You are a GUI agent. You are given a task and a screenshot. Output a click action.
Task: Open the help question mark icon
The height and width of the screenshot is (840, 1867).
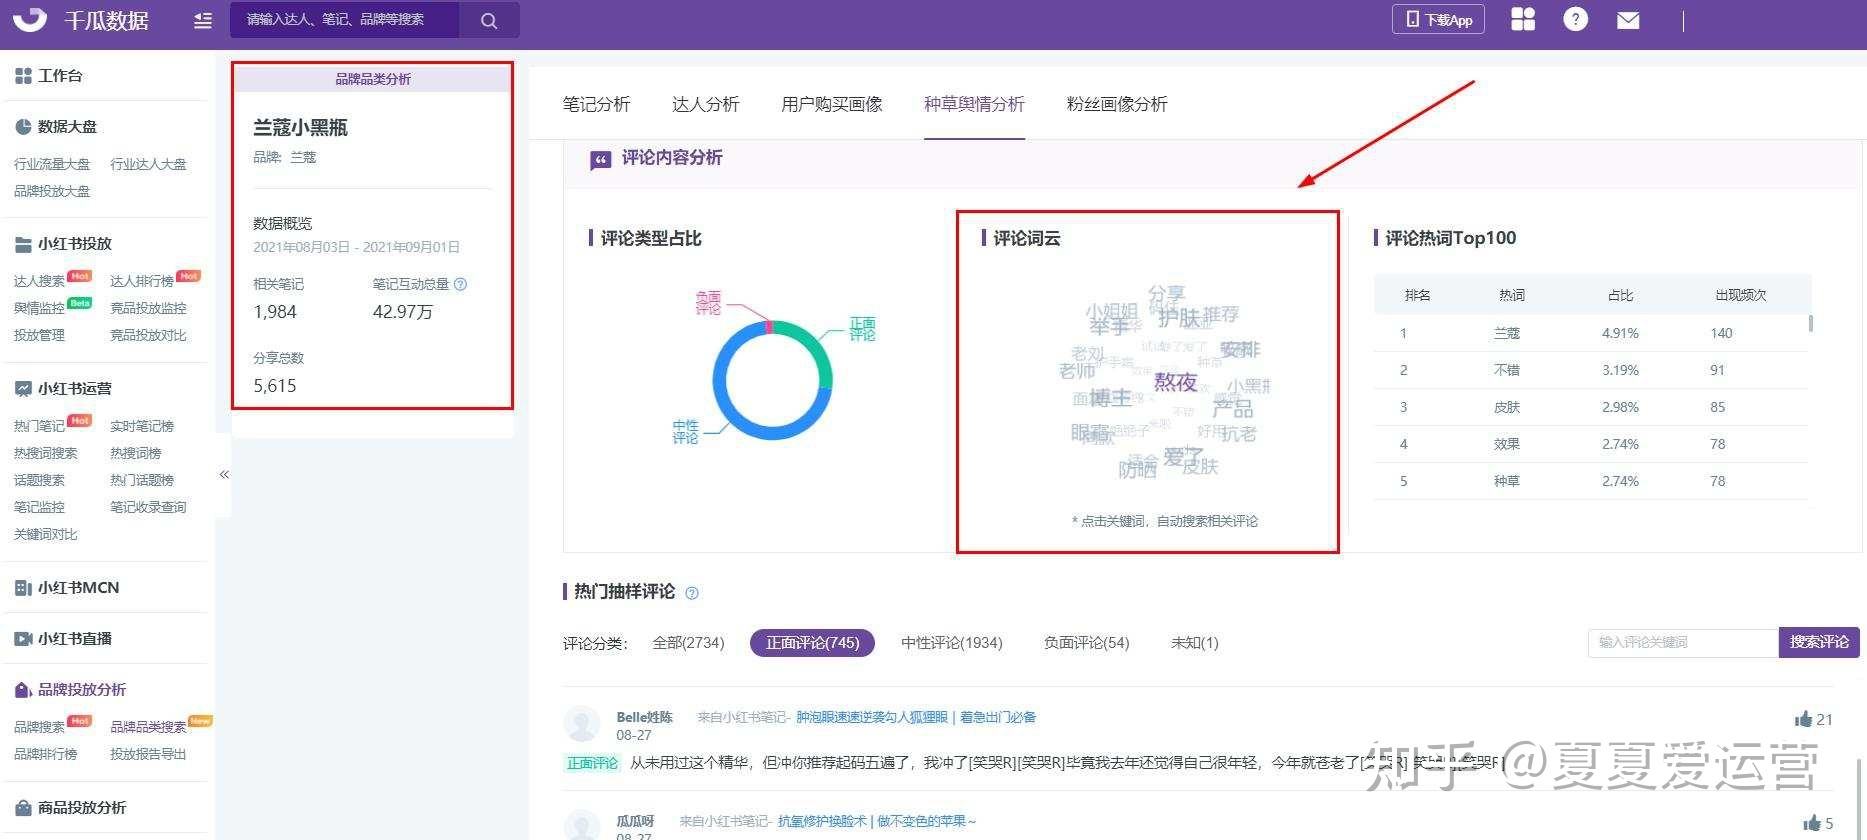(1575, 19)
